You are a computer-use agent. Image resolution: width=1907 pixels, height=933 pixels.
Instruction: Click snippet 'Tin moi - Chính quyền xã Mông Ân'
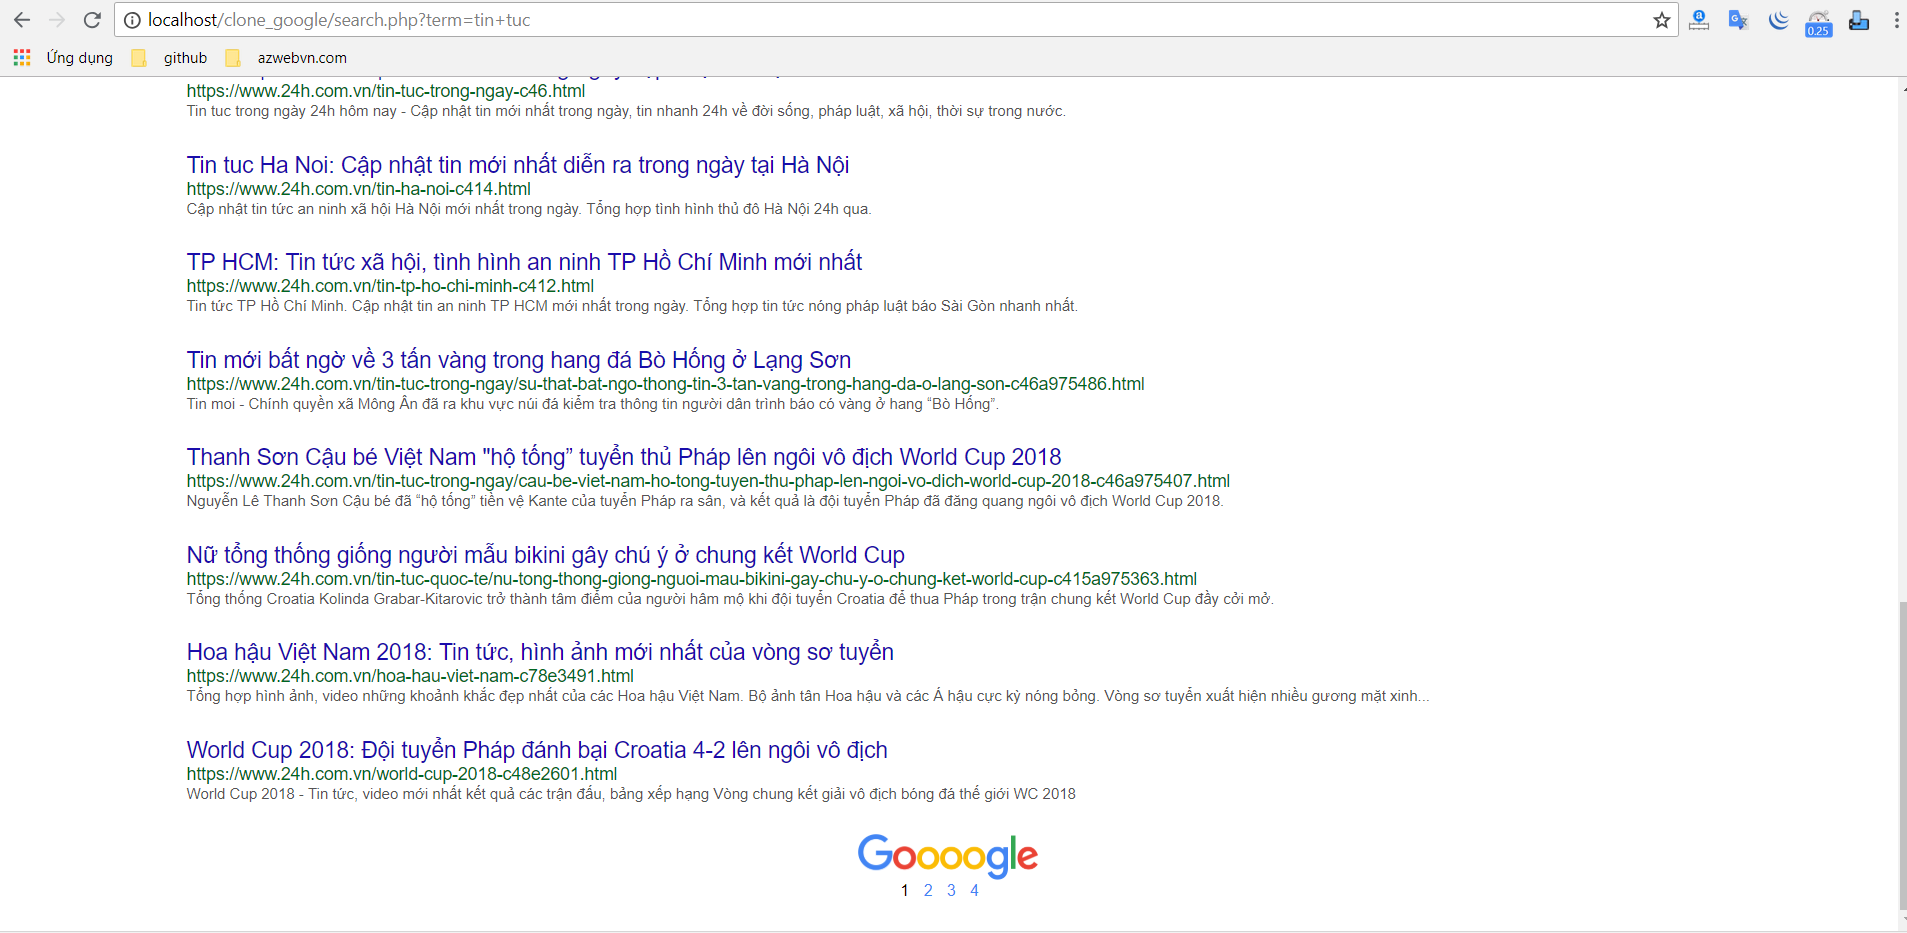pos(593,404)
